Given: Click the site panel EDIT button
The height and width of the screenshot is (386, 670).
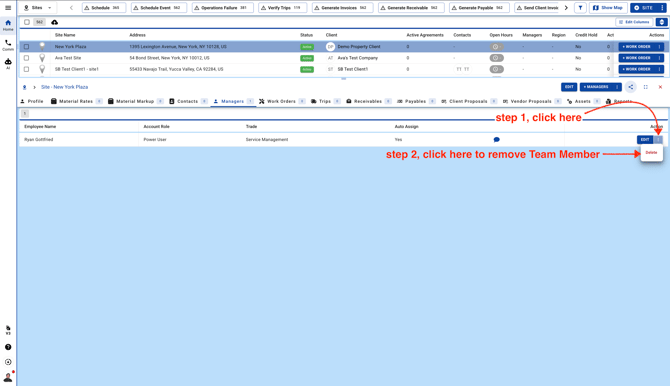Looking at the screenshot, I should pos(569,87).
